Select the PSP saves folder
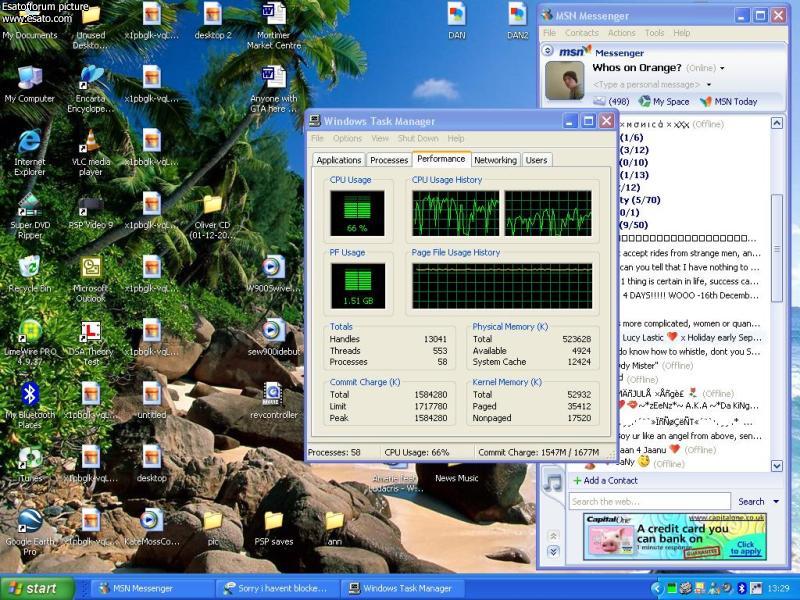 pyautogui.click(x=274, y=528)
